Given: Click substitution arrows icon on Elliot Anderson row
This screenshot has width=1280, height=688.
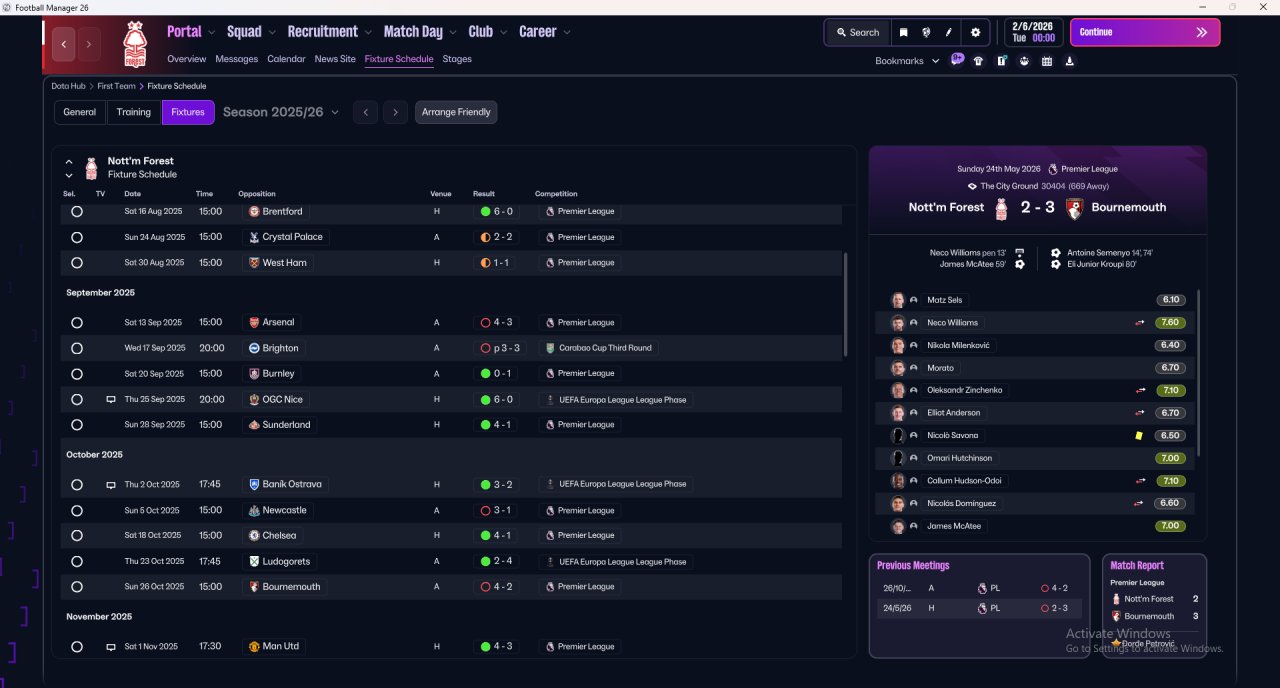Looking at the screenshot, I should pyautogui.click(x=1139, y=413).
